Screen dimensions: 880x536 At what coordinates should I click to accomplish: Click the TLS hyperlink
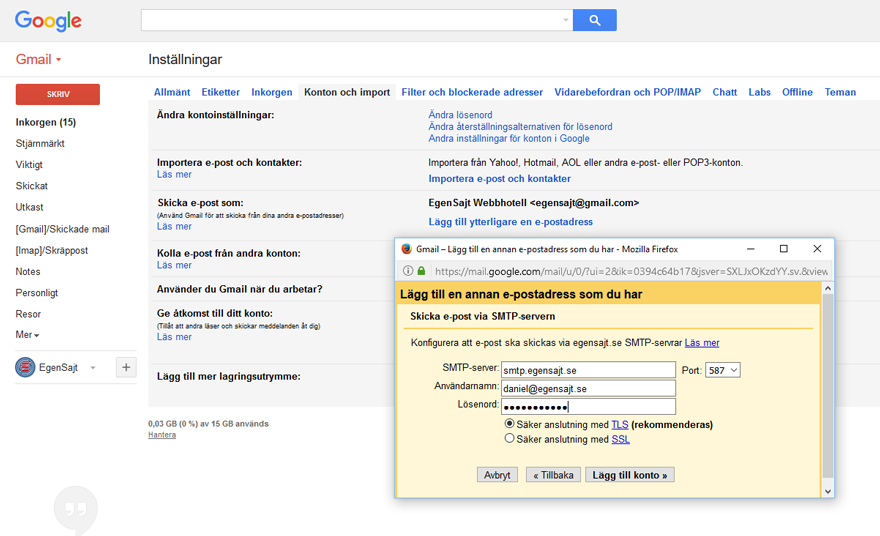pos(620,425)
